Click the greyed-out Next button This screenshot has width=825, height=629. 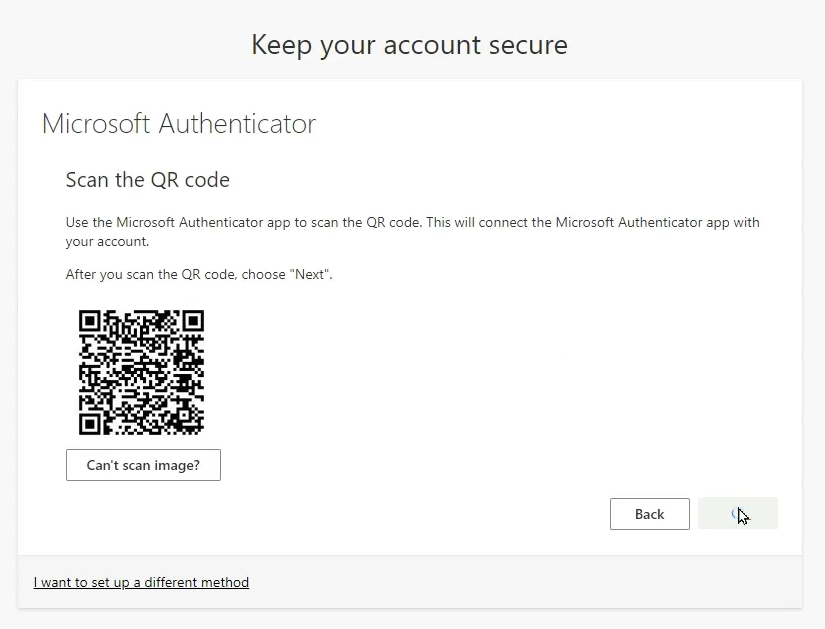(x=738, y=514)
